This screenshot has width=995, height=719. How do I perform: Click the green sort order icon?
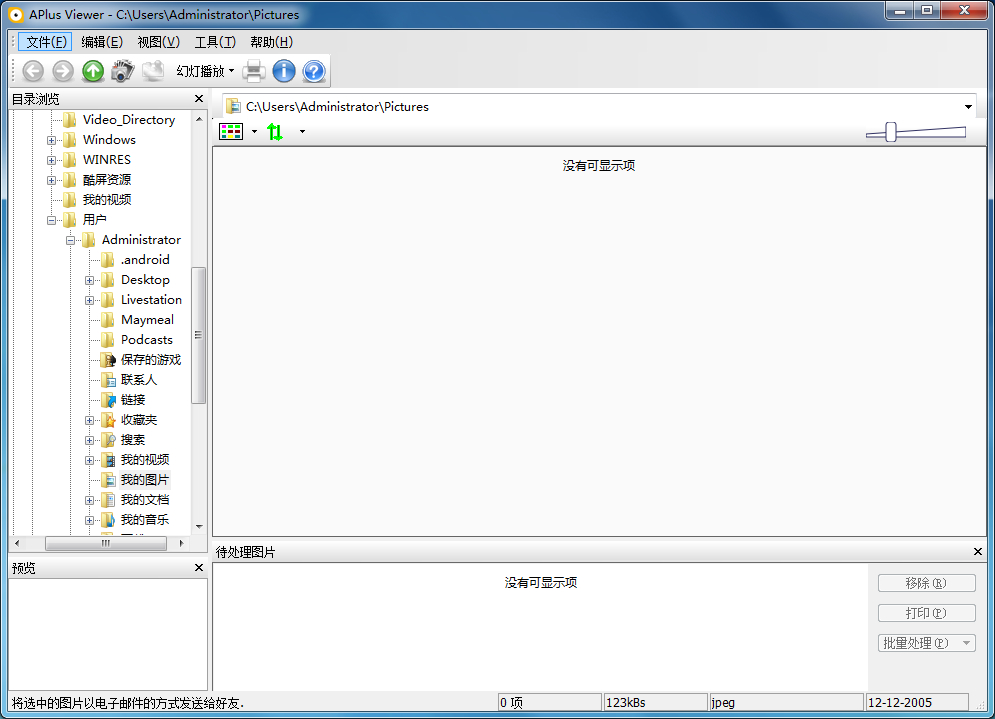pyautogui.click(x=275, y=131)
